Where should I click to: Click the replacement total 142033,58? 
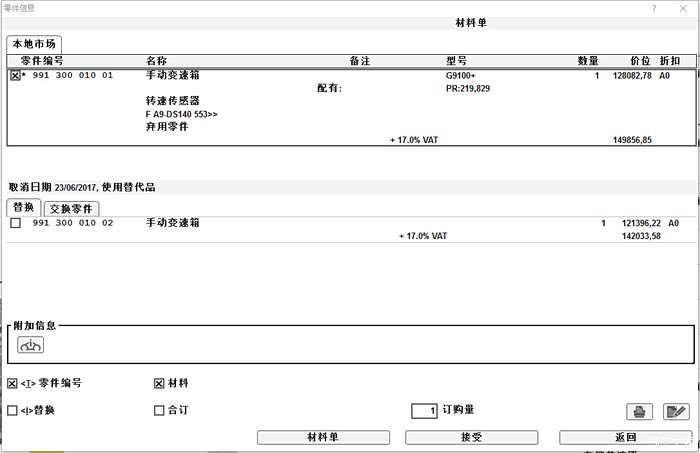tap(641, 236)
